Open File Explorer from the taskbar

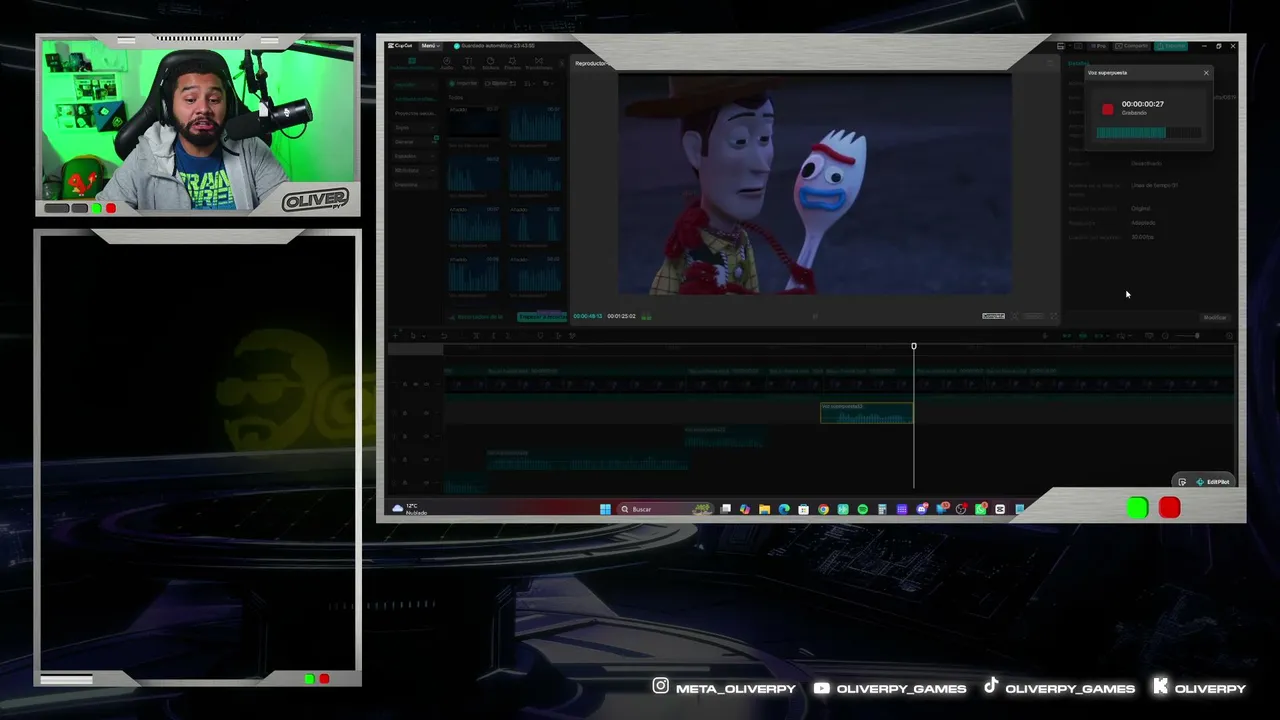pos(764,509)
